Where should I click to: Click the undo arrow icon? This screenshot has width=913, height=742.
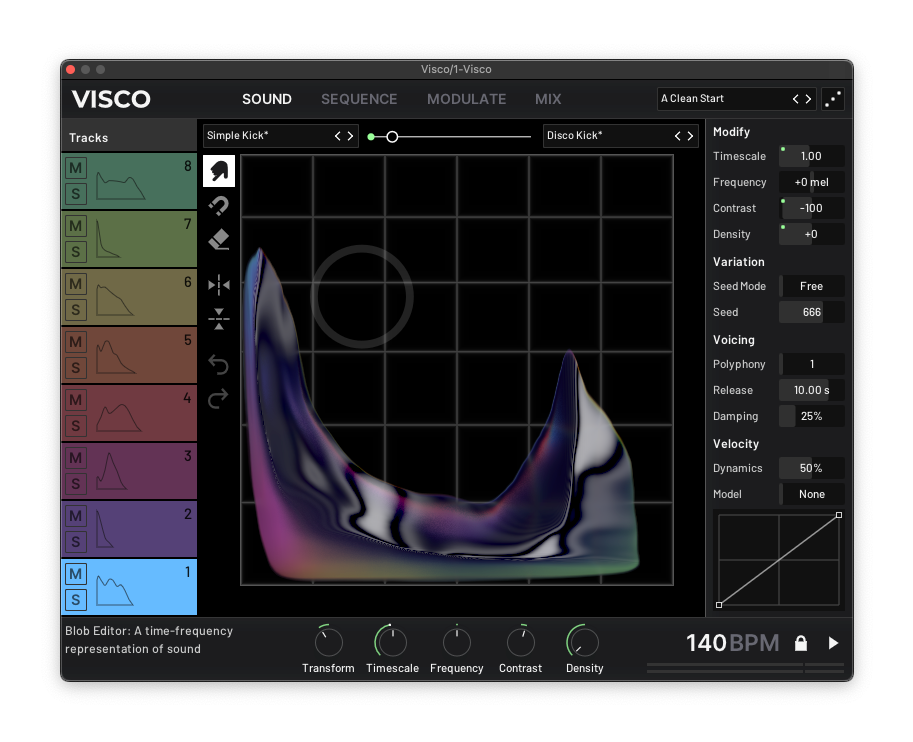(x=219, y=365)
